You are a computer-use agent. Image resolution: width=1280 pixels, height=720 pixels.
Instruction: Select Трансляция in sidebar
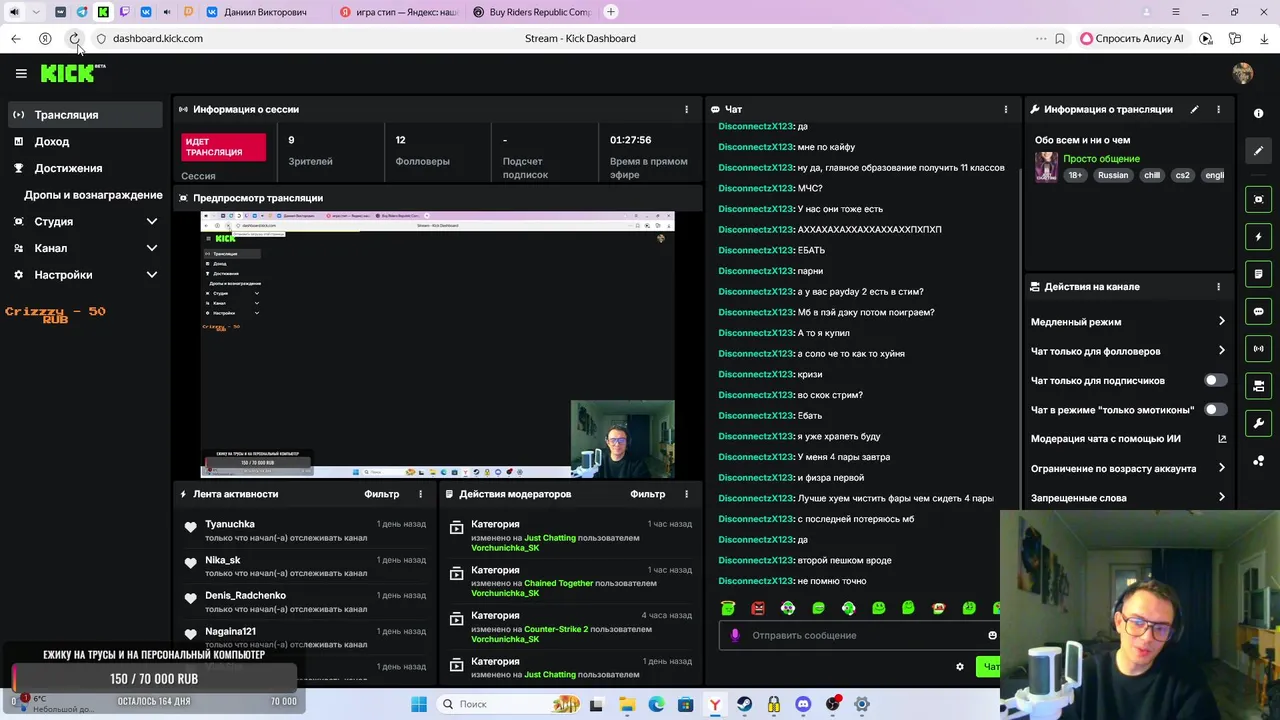click(x=85, y=115)
